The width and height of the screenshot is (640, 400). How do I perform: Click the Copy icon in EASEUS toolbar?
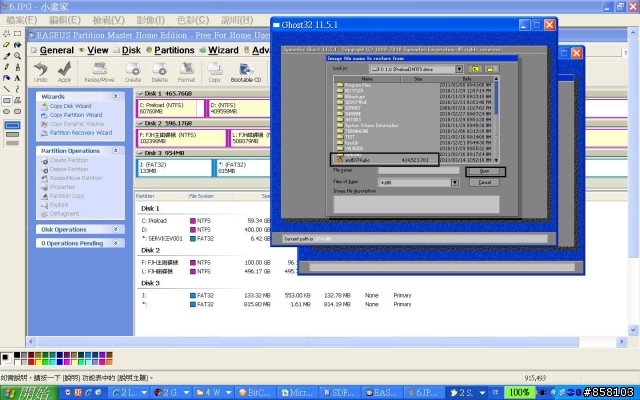[x=214, y=72]
